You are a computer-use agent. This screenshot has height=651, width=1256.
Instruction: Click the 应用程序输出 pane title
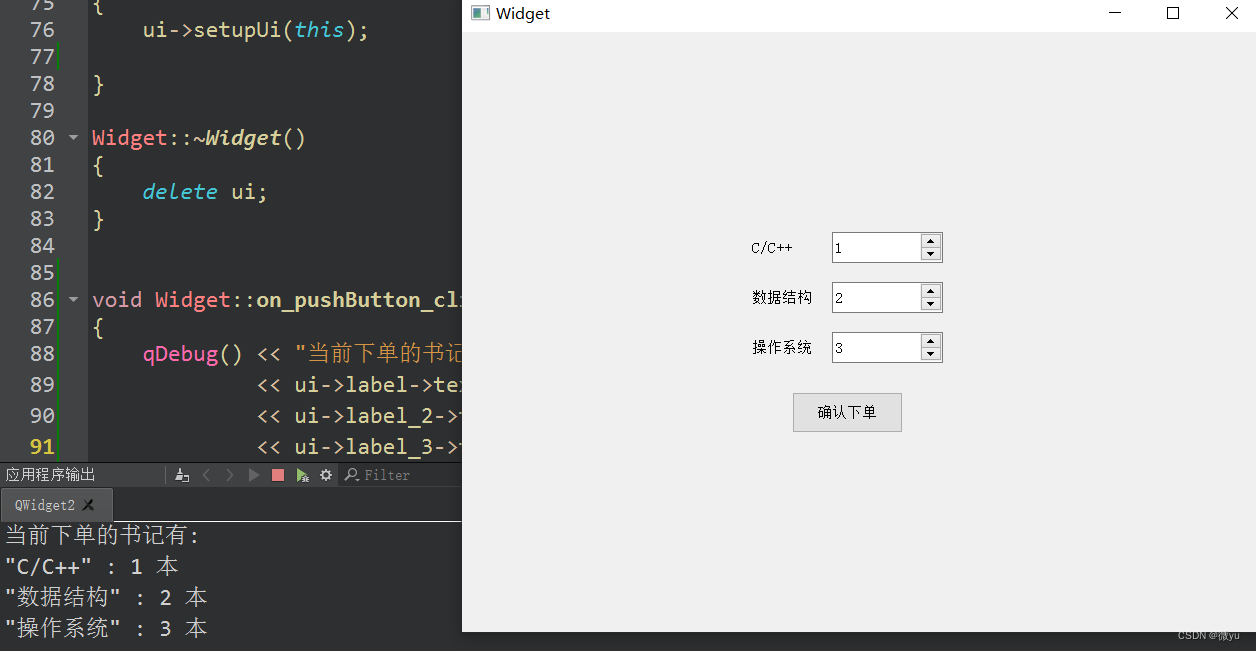point(51,475)
